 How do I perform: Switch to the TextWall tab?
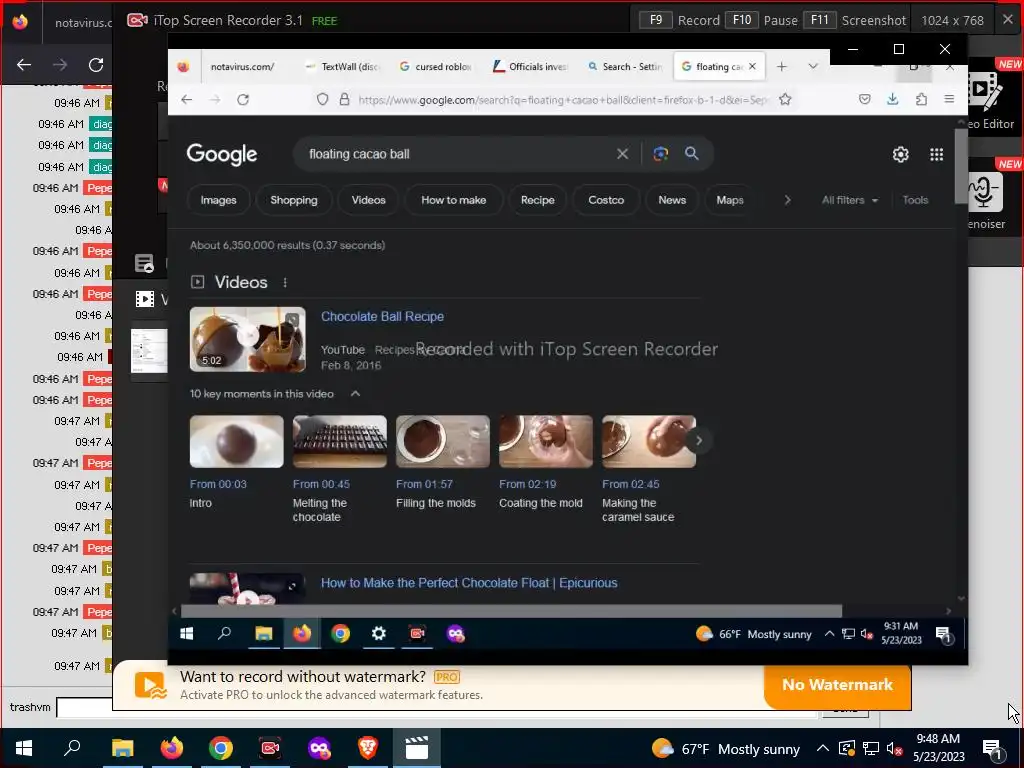pyautogui.click(x=342, y=67)
